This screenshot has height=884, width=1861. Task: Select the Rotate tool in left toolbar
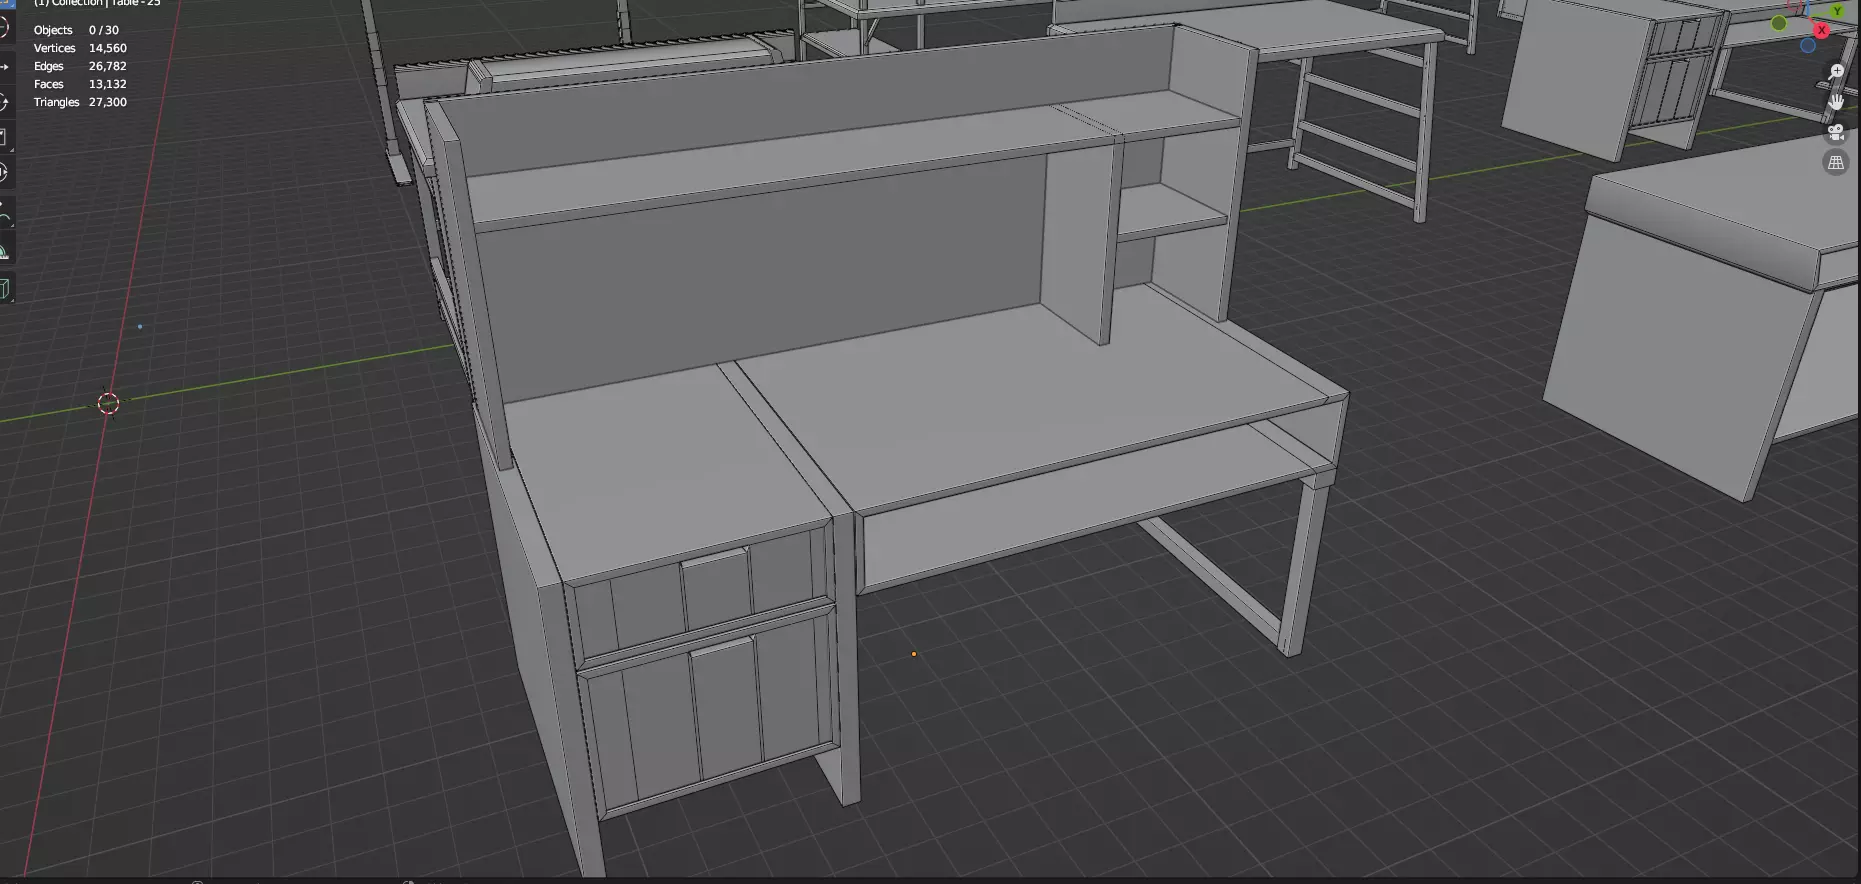tap(5, 102)
